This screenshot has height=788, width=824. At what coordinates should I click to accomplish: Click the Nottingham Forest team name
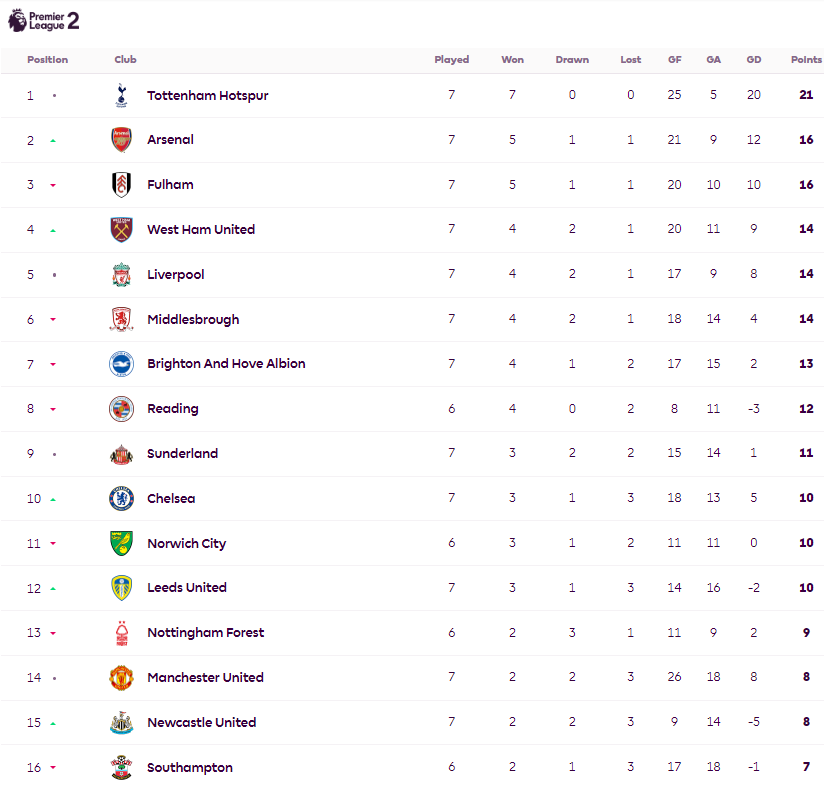(x=205, y=633)
